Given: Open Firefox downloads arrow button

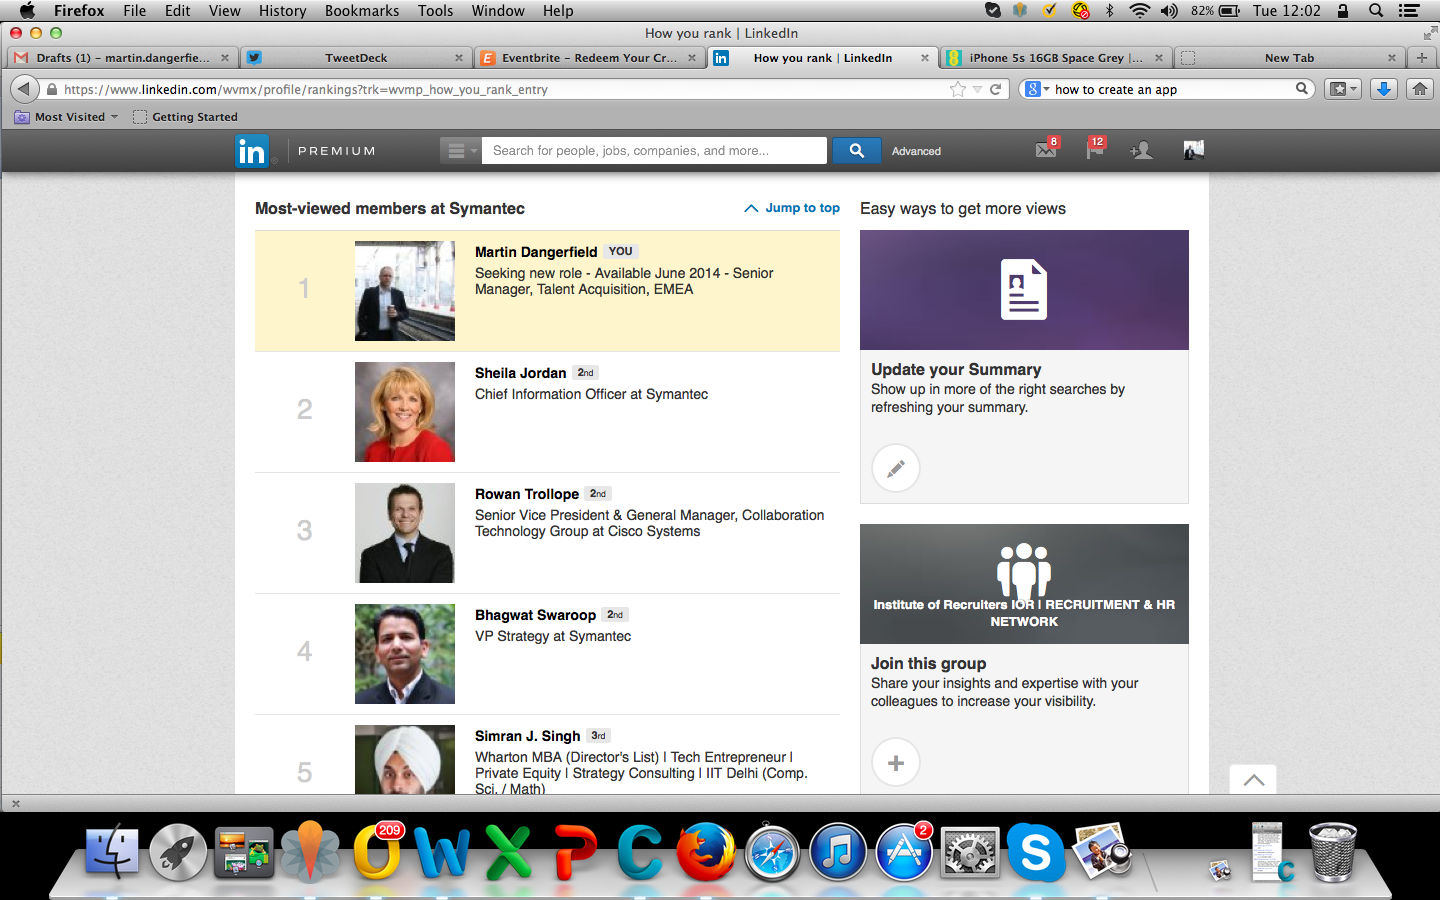Looking at the screenshot, I should coord(1384,89).
